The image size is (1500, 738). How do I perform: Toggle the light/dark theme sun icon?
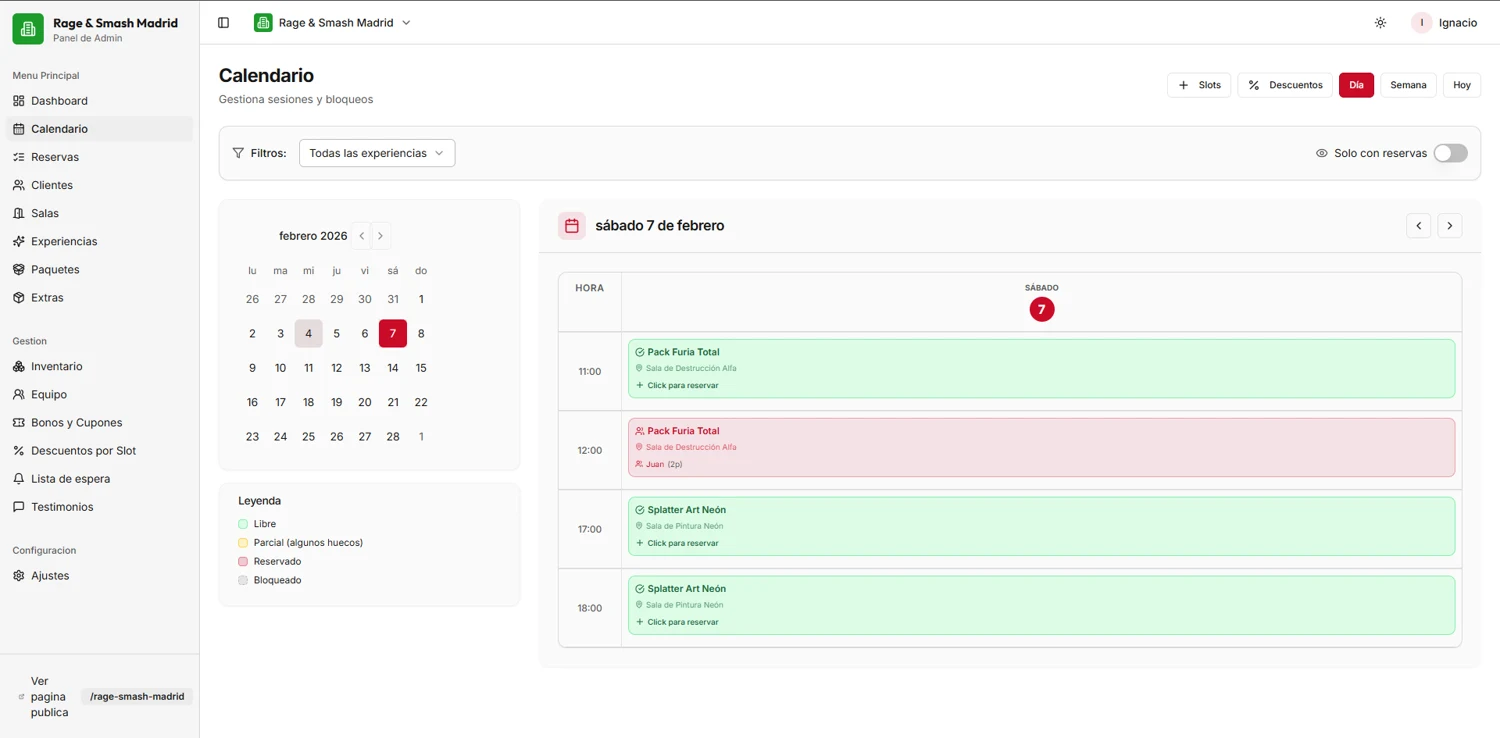coord(1380,23)
